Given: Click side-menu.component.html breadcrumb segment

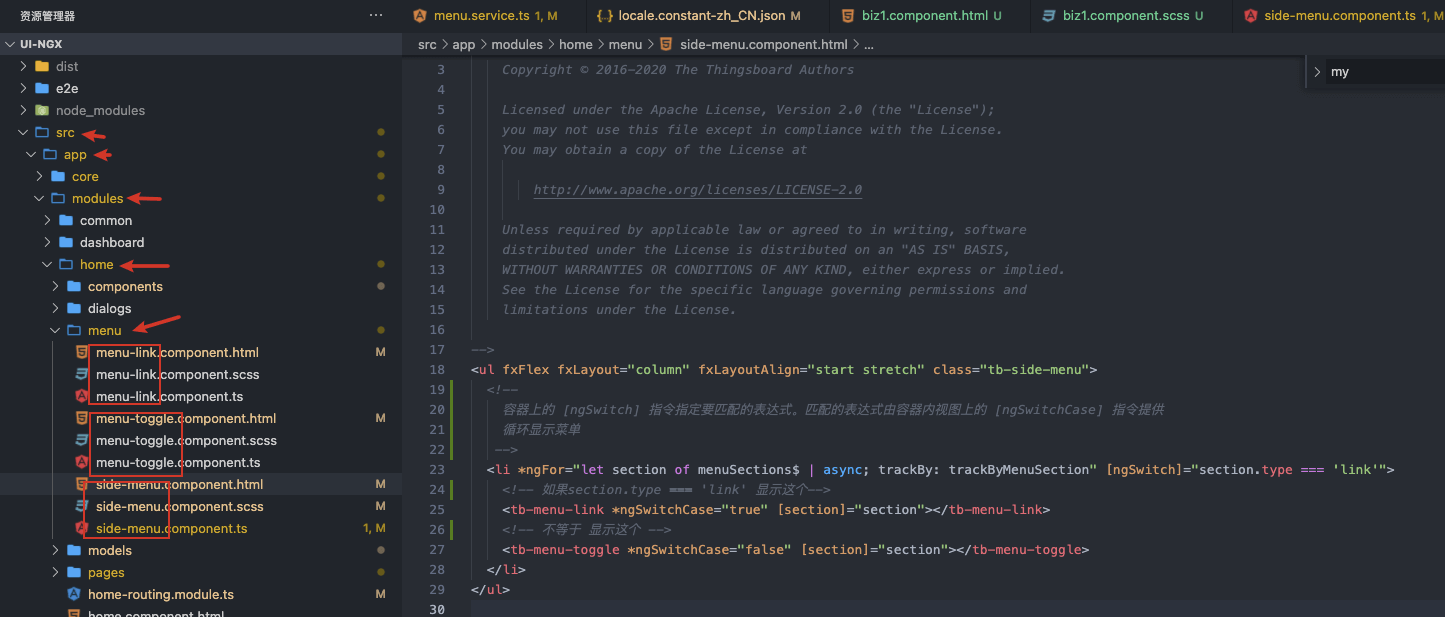Looking at the screenshot, I should pos(763,44).
